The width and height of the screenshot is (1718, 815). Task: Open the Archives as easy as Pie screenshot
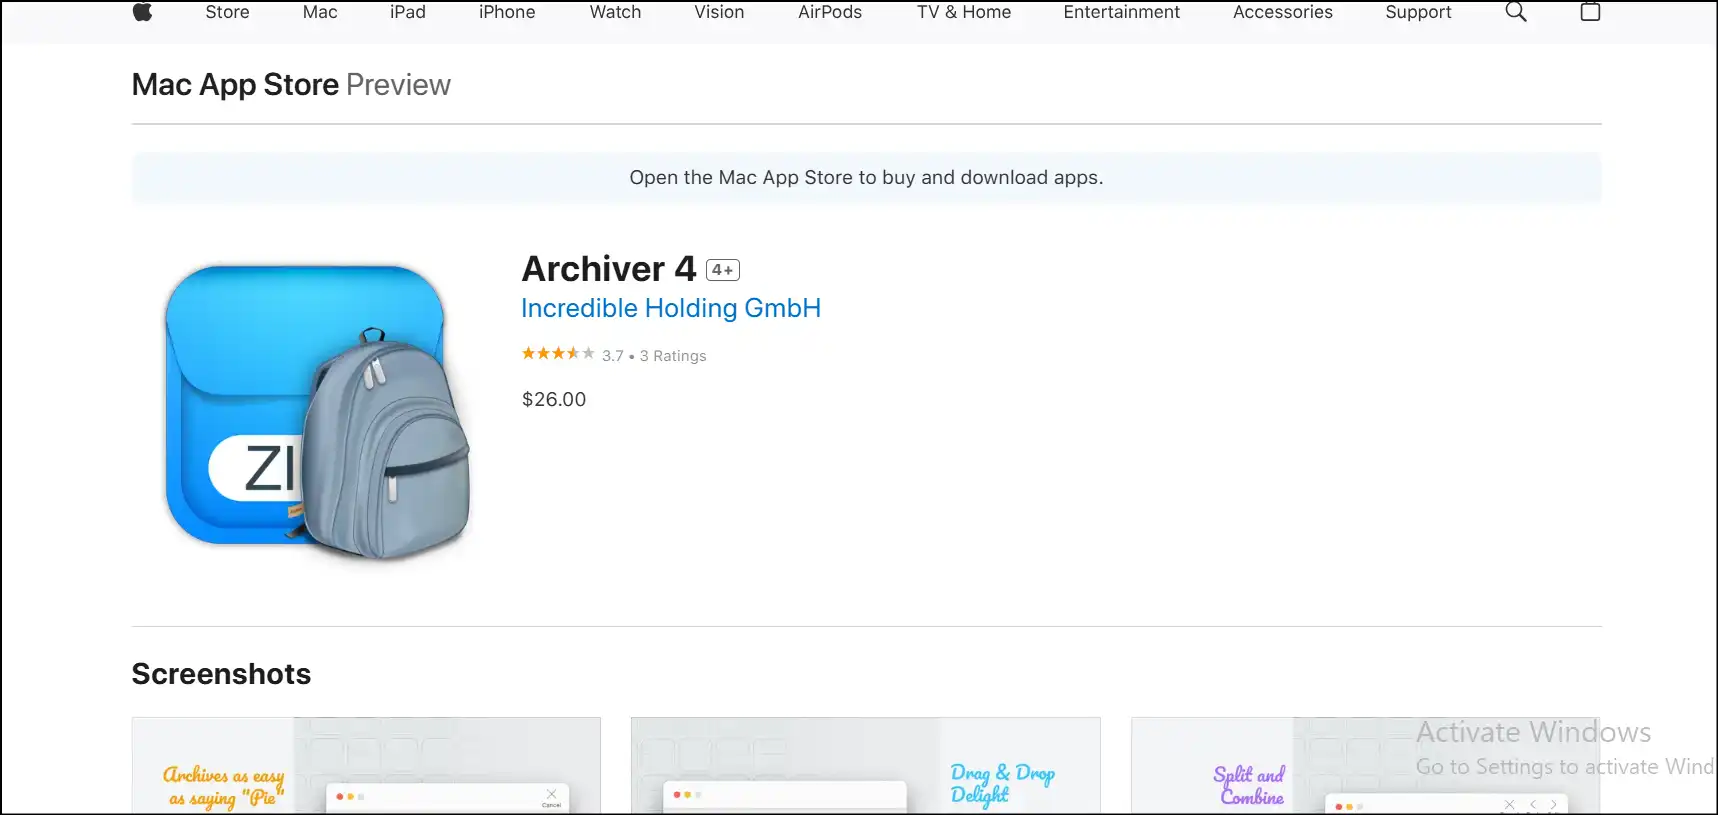pyautogui.click(x=366, y=765)
